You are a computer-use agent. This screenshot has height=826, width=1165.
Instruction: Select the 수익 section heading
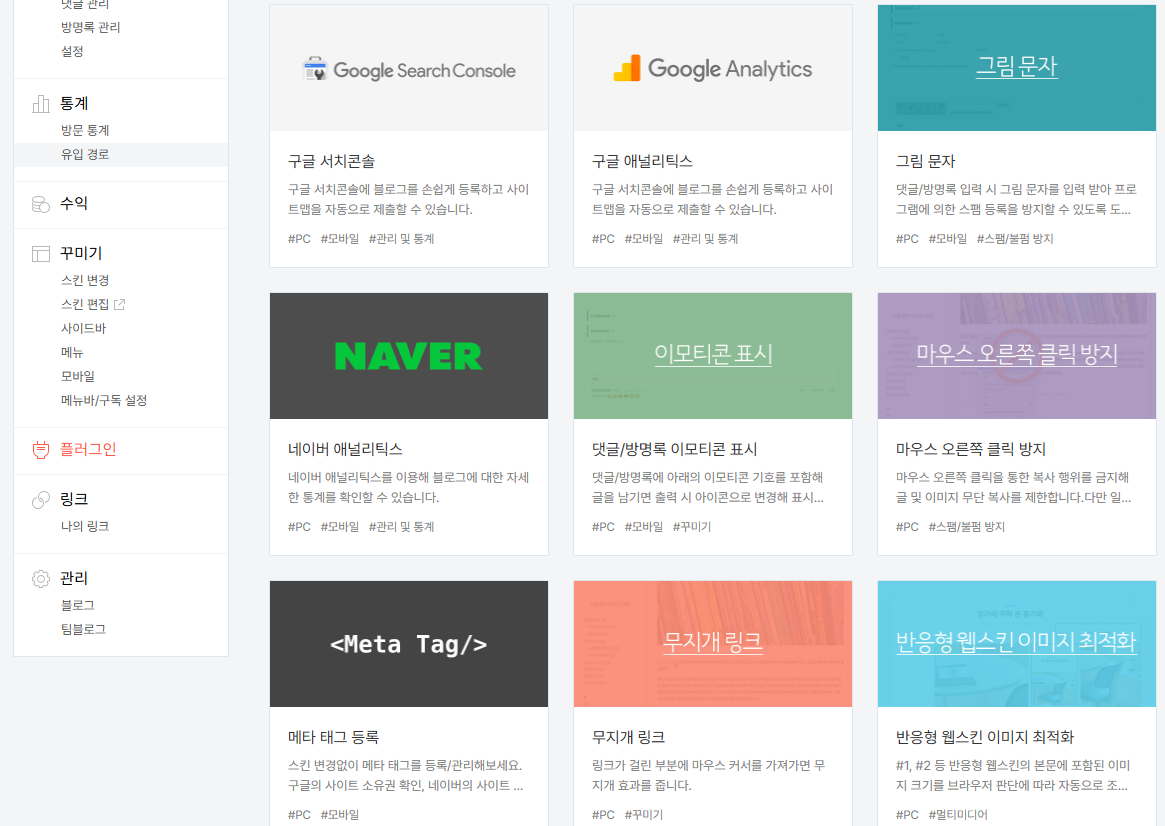click(74, 204)
